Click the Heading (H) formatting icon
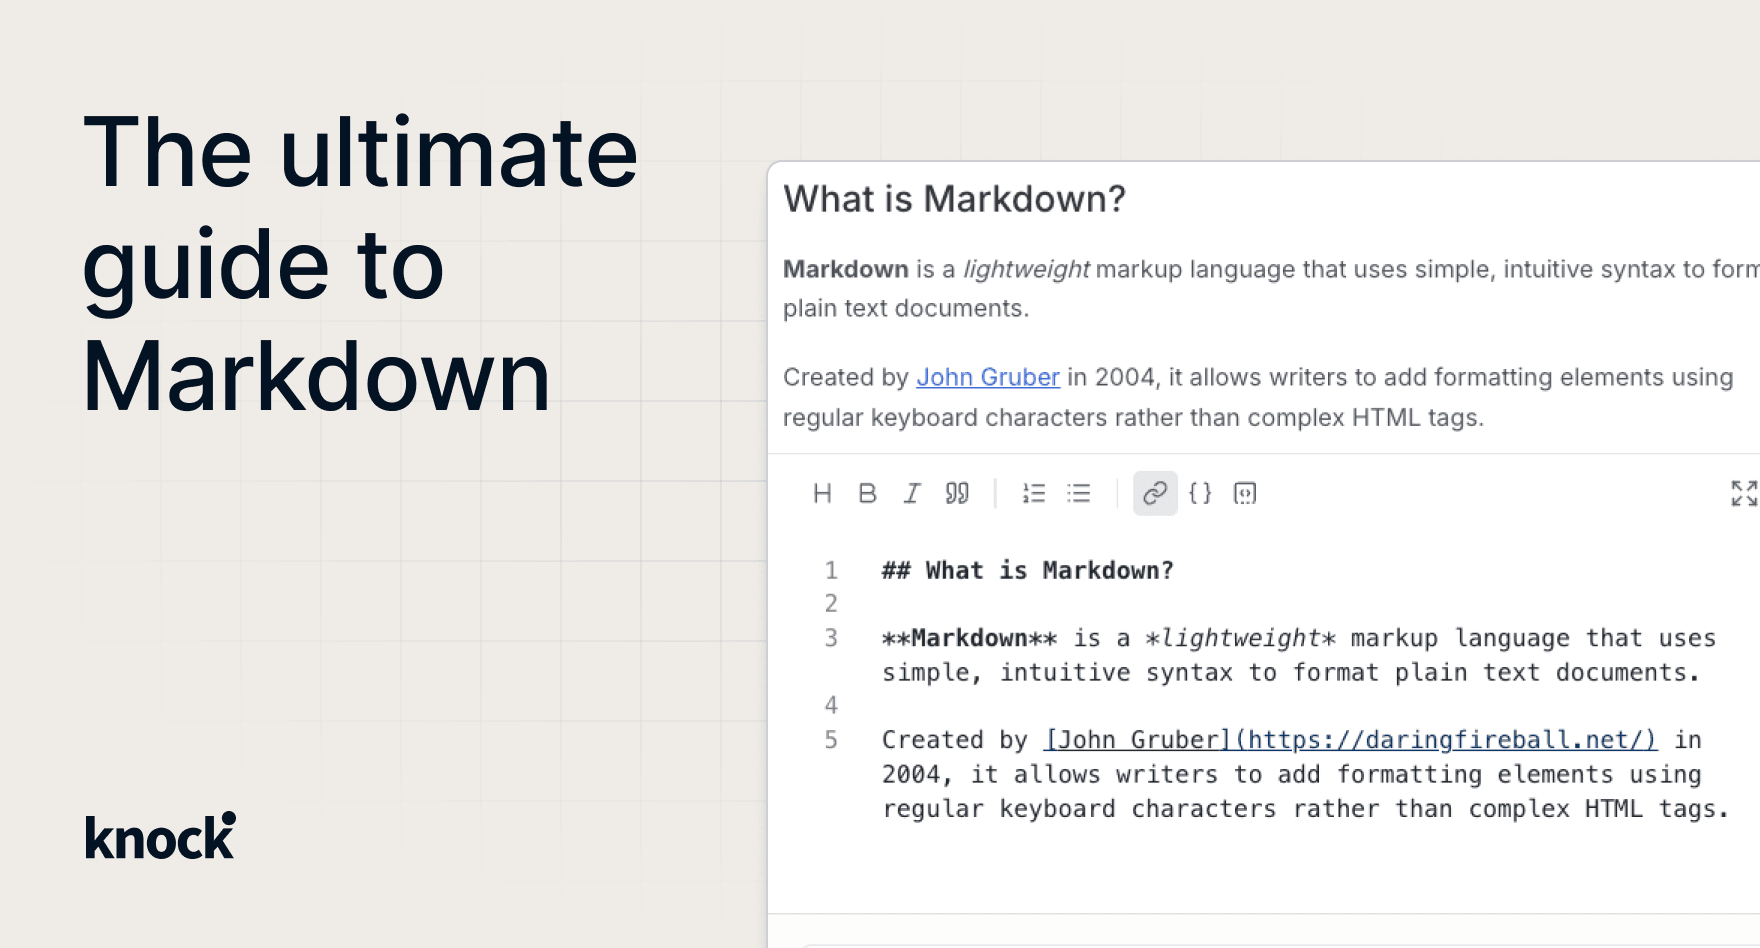 (x=822, y=493)
